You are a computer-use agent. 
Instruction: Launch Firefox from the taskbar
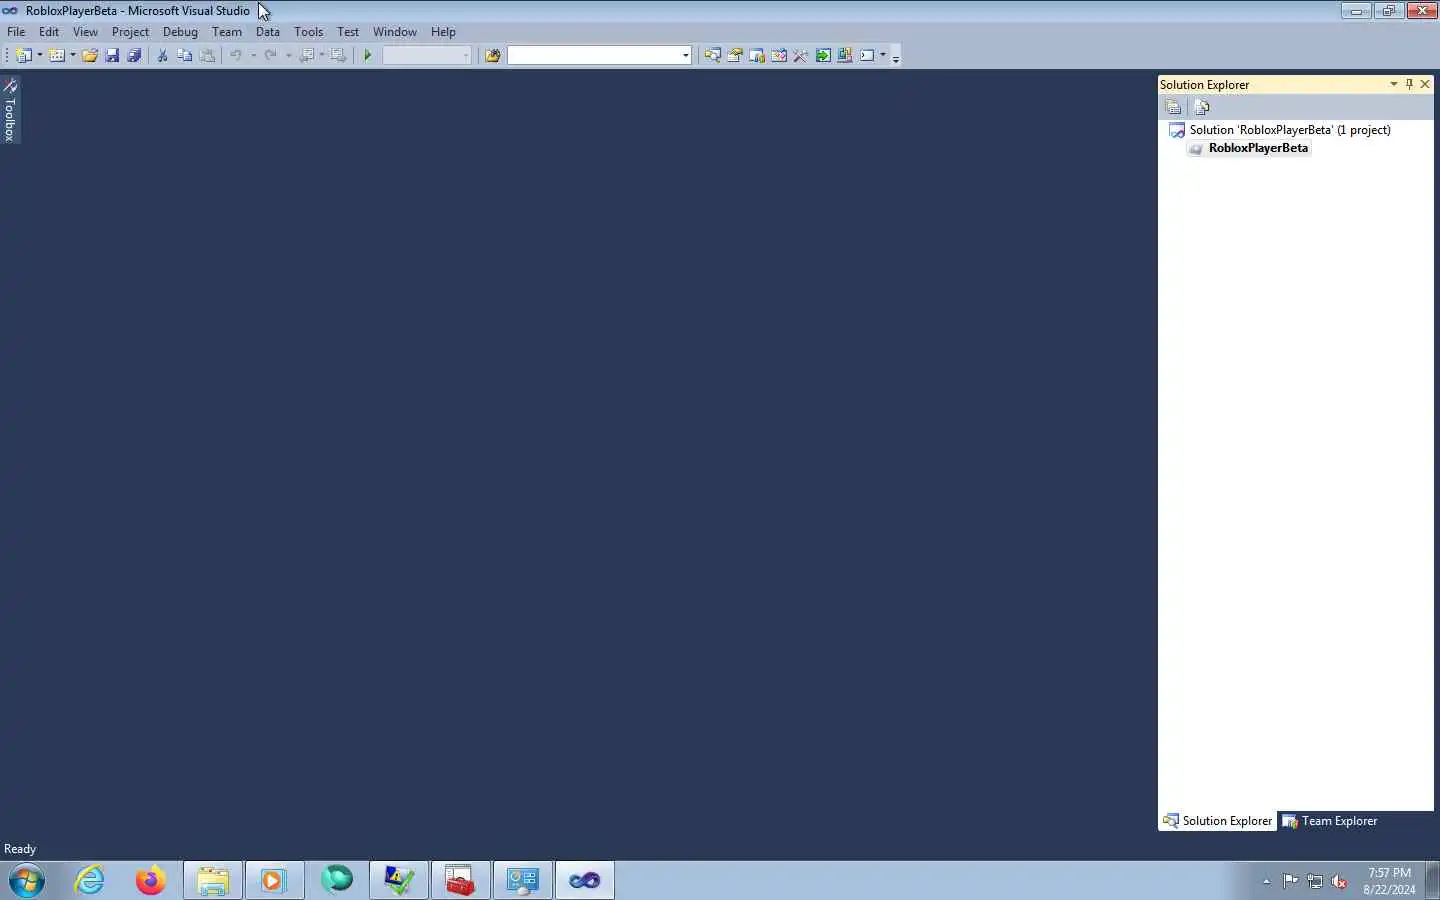[x=151, y=880]
